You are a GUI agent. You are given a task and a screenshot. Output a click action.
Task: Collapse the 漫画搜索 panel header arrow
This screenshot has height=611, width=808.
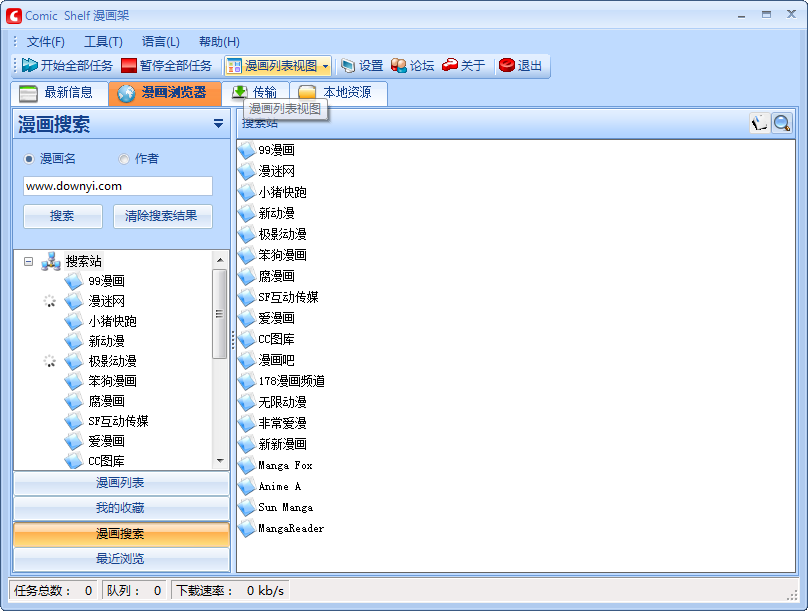(x=218, y=124)
